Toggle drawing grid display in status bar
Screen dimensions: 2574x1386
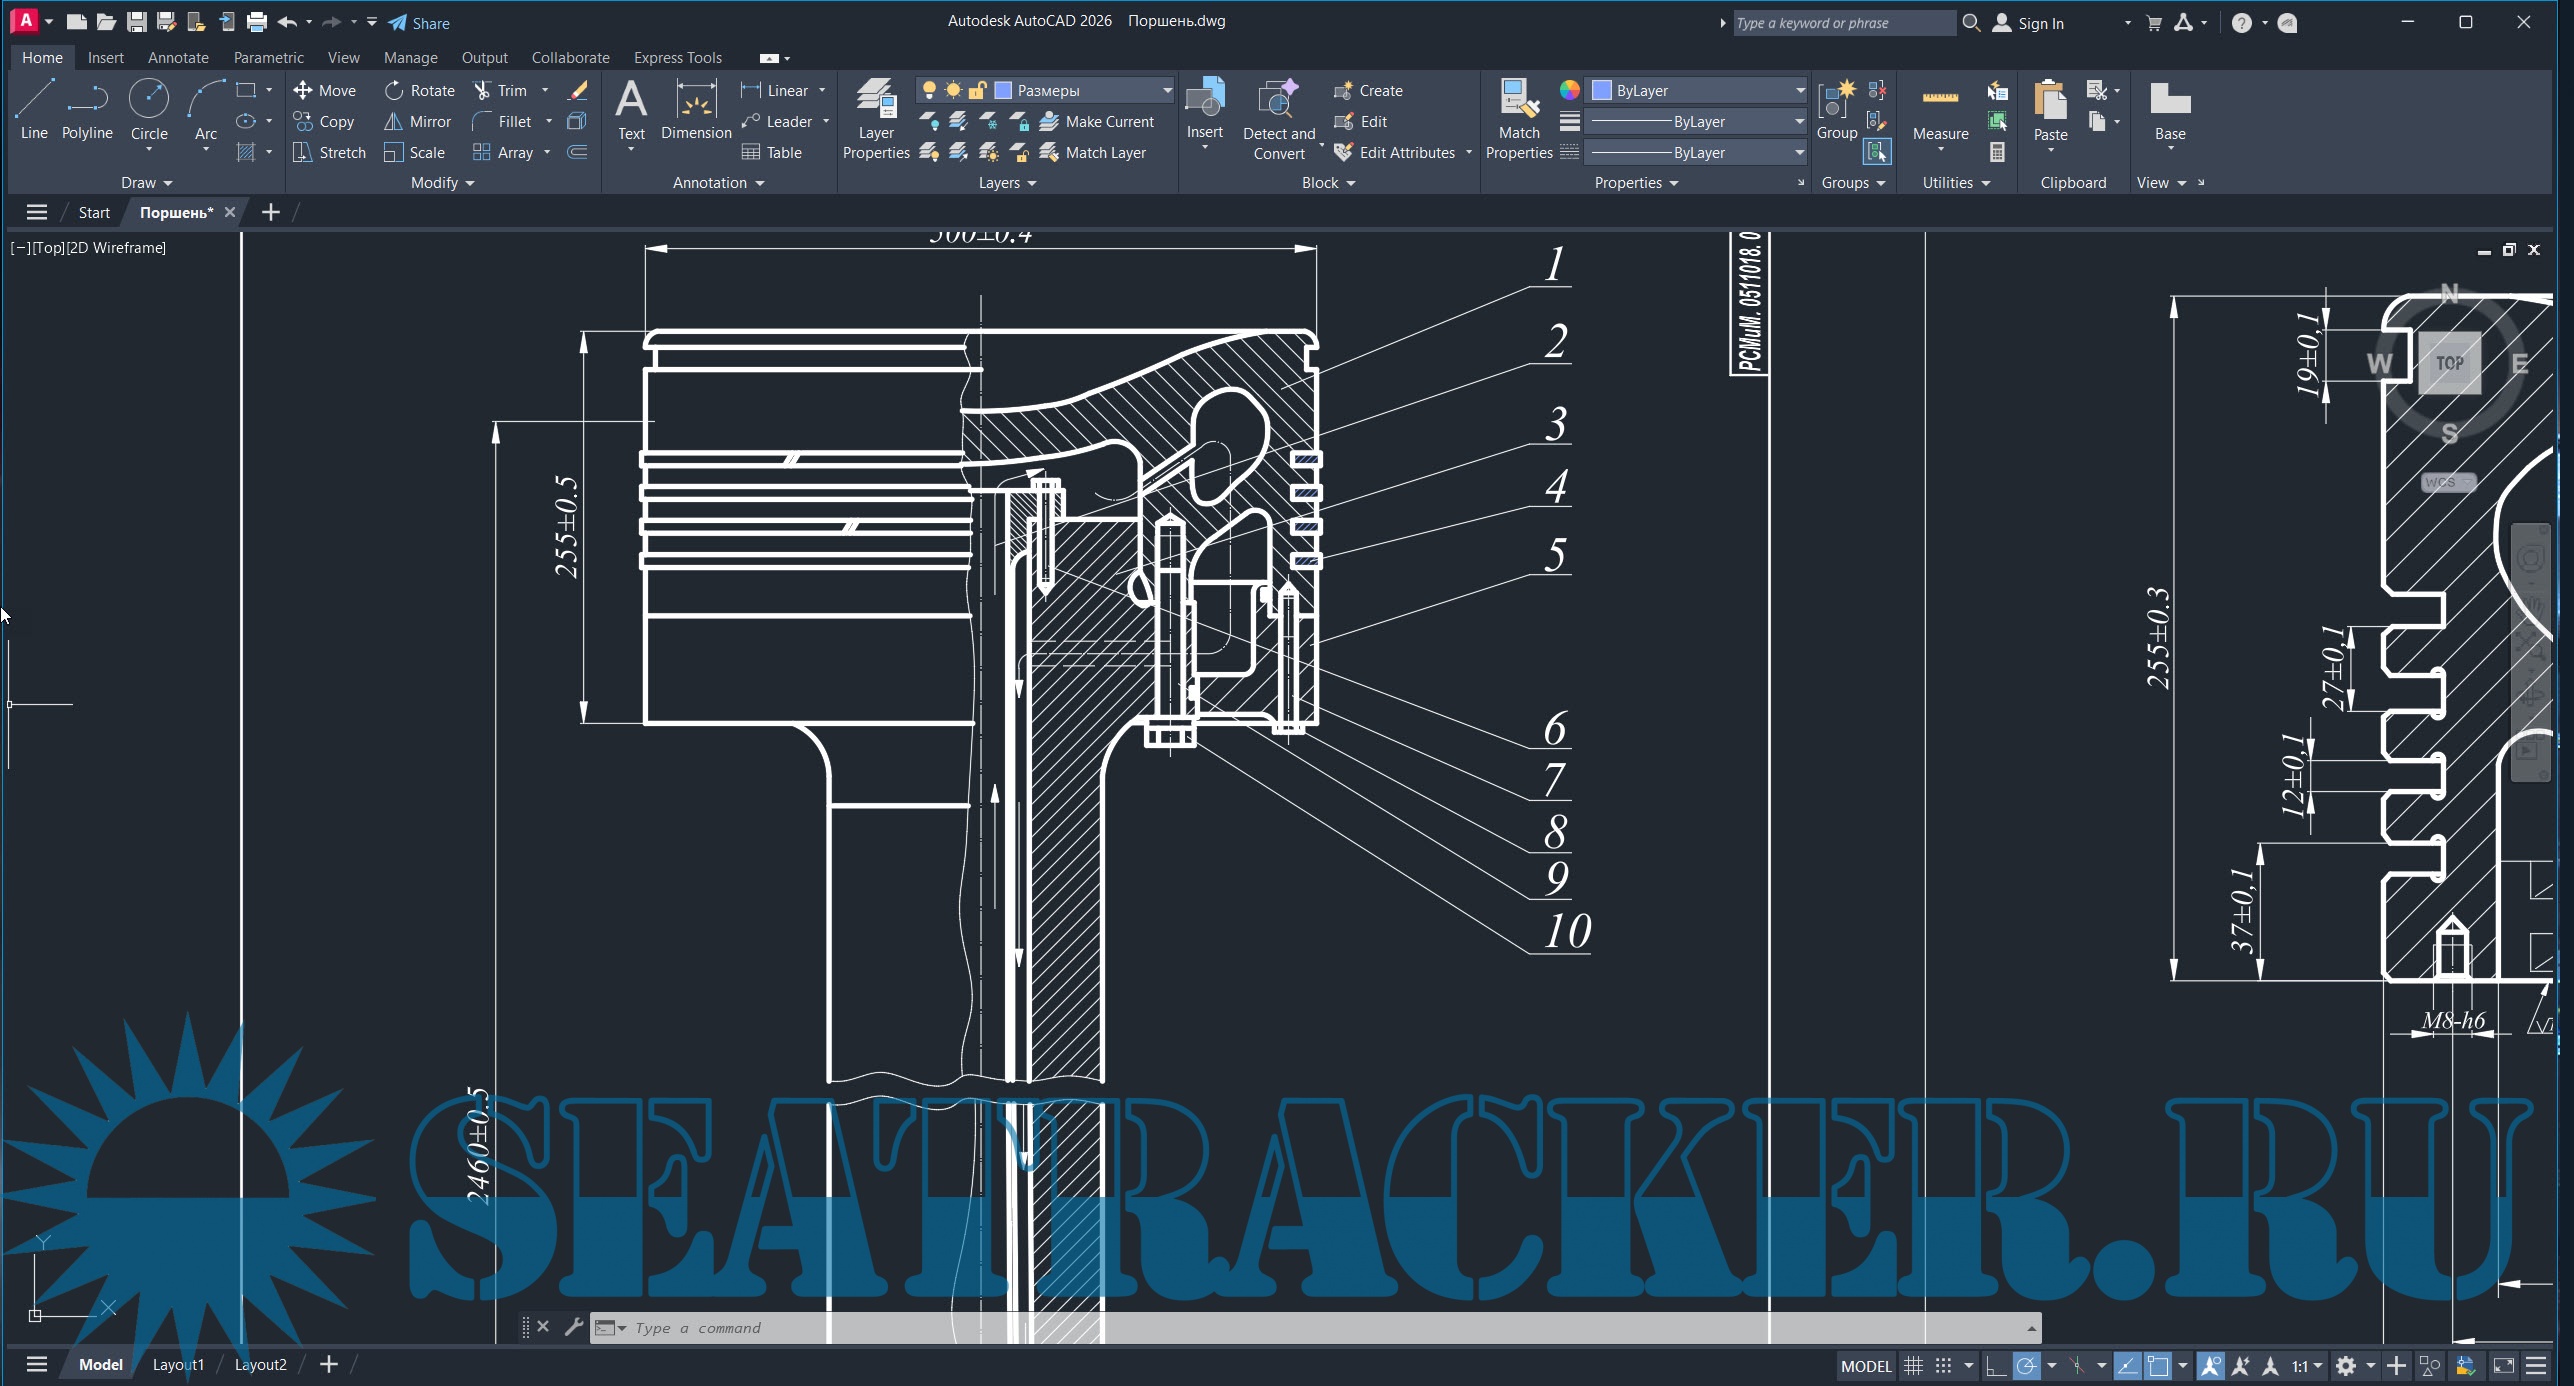coord(1913,1365)
